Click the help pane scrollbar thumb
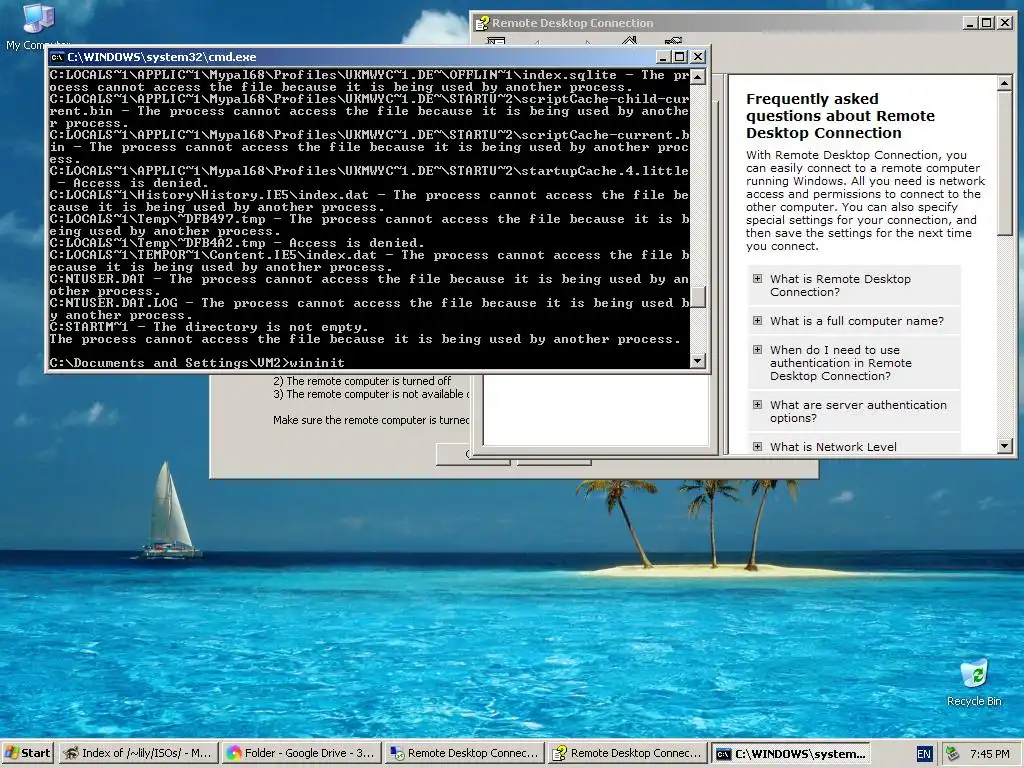1024x768 pixels. [x=1004, y=163]
